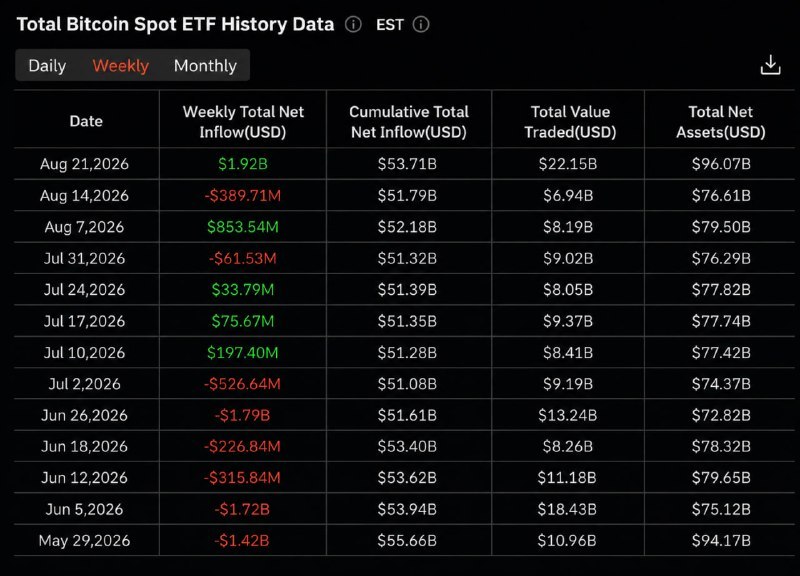Click the May 29,2026 date cell
This screenshot has height=576, width=800.
pyautogui.click(x=84, y=541)
